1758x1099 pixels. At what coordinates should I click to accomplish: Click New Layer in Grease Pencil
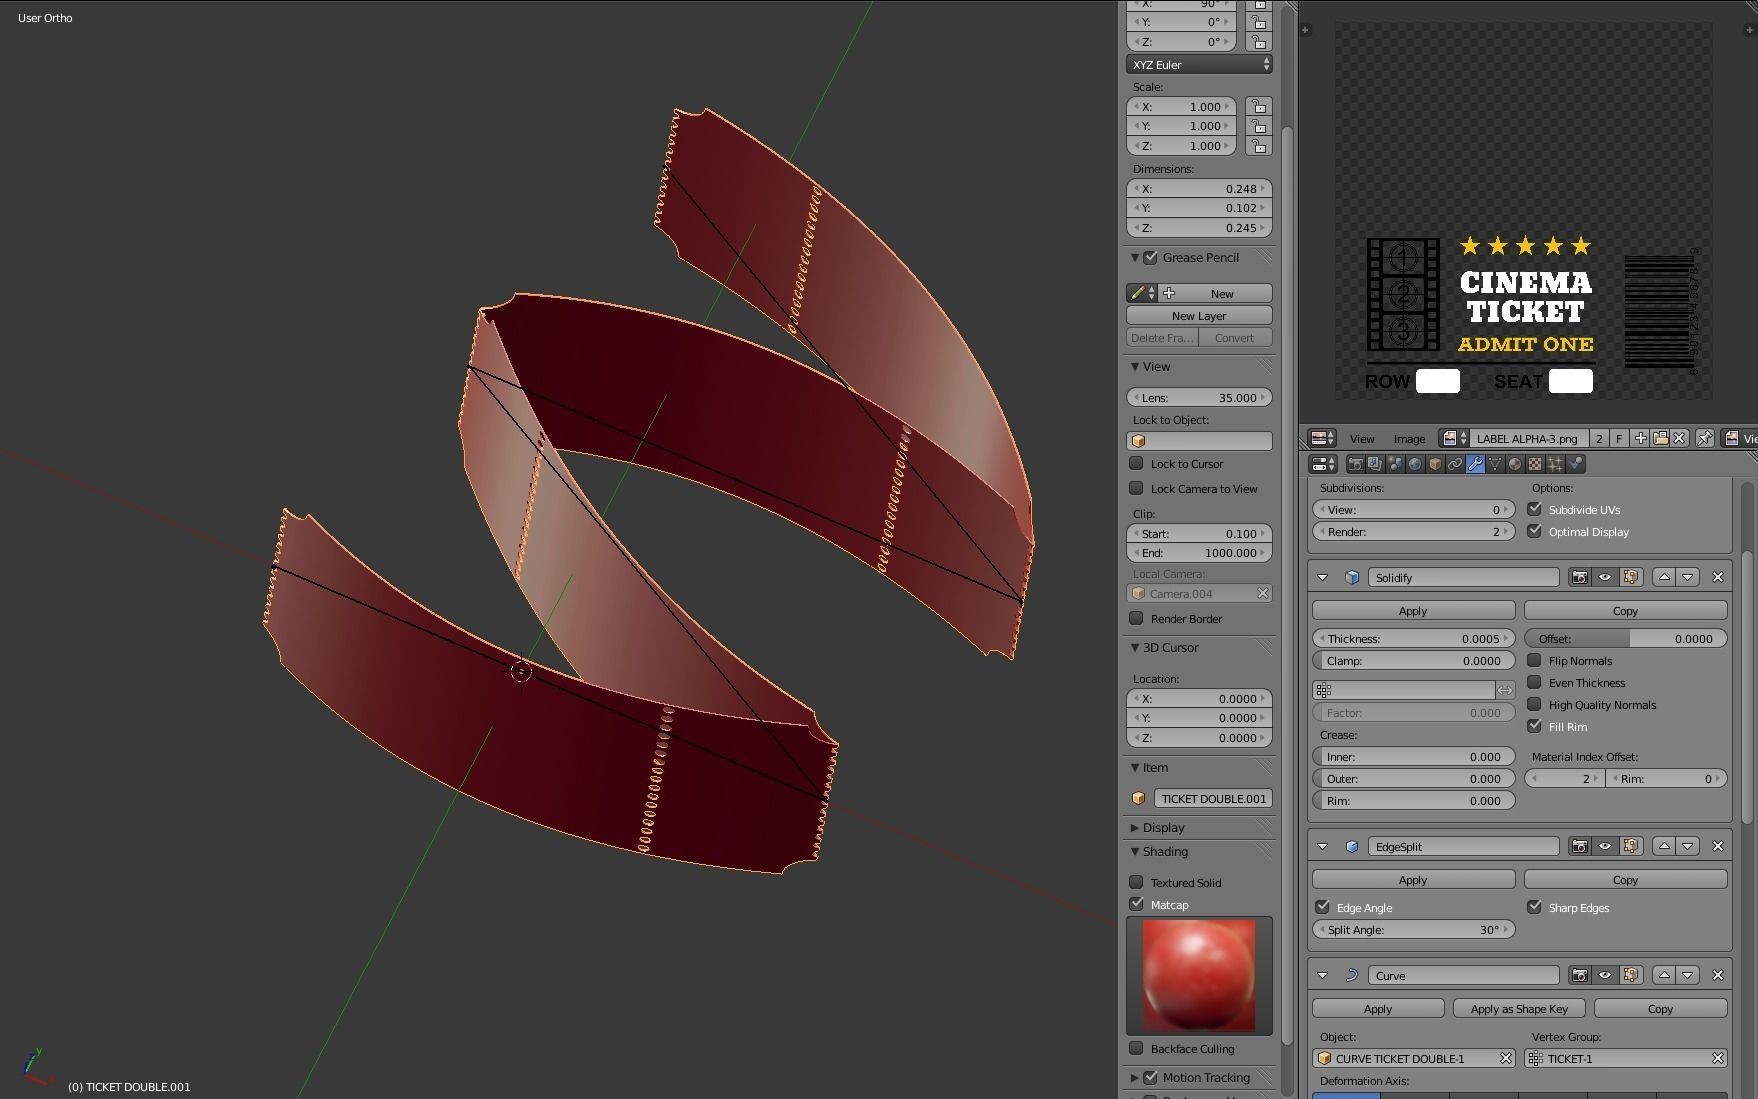[1199, 316]
